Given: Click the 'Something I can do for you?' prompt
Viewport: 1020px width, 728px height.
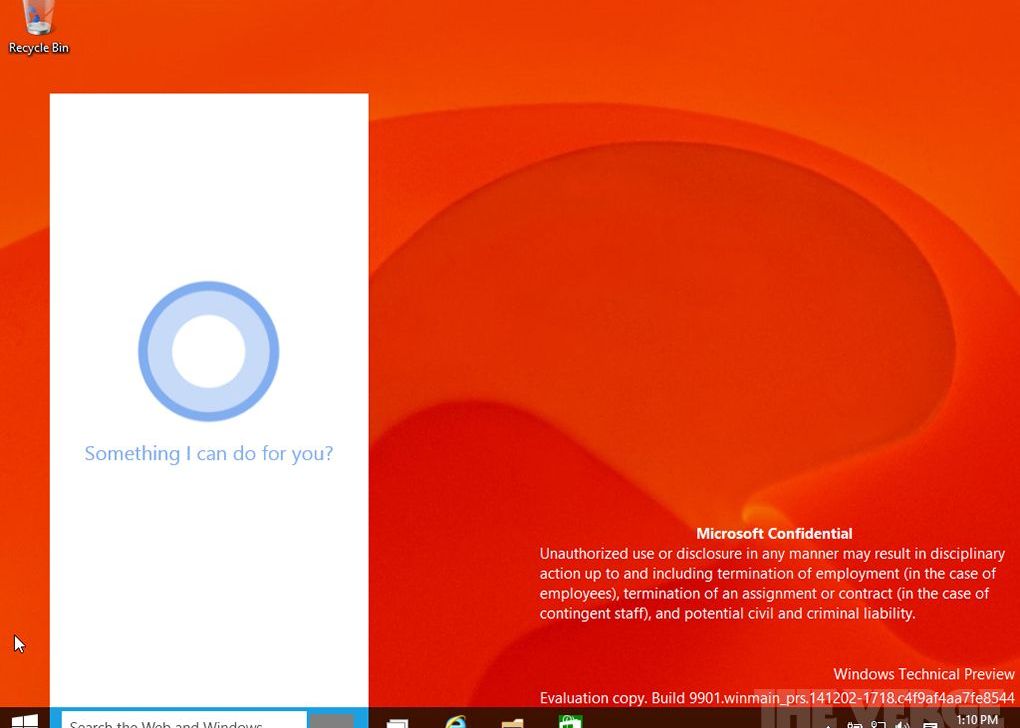Looking at the screenshot, I should click(208, 453).
